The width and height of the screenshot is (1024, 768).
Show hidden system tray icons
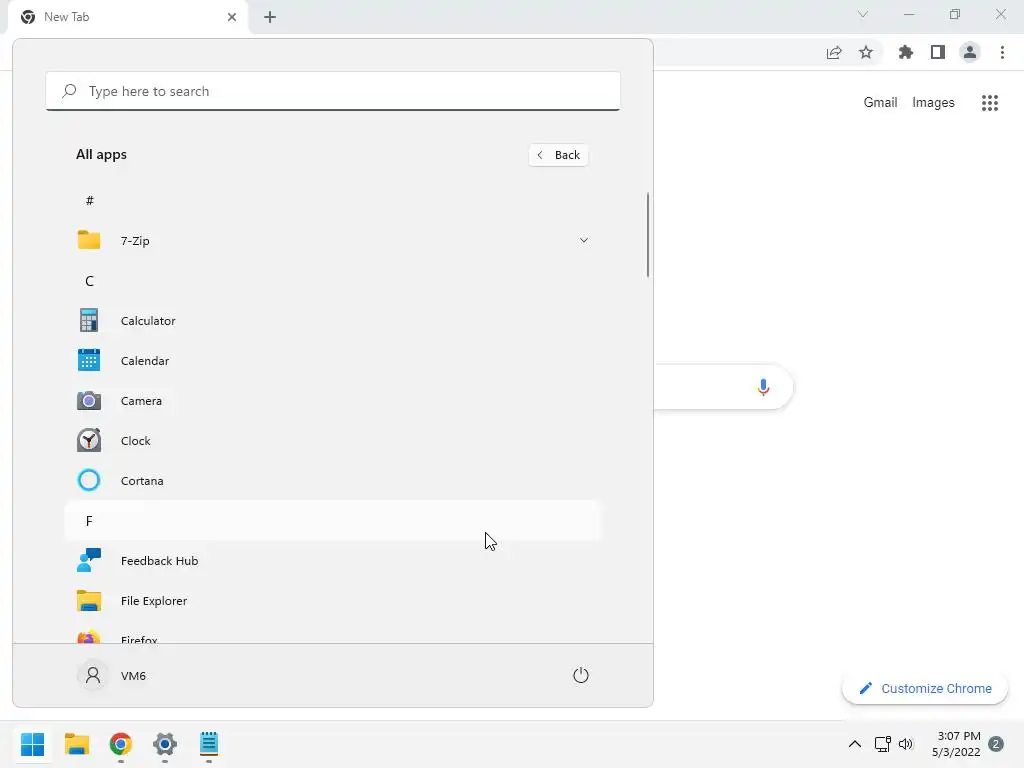point(854,744)
